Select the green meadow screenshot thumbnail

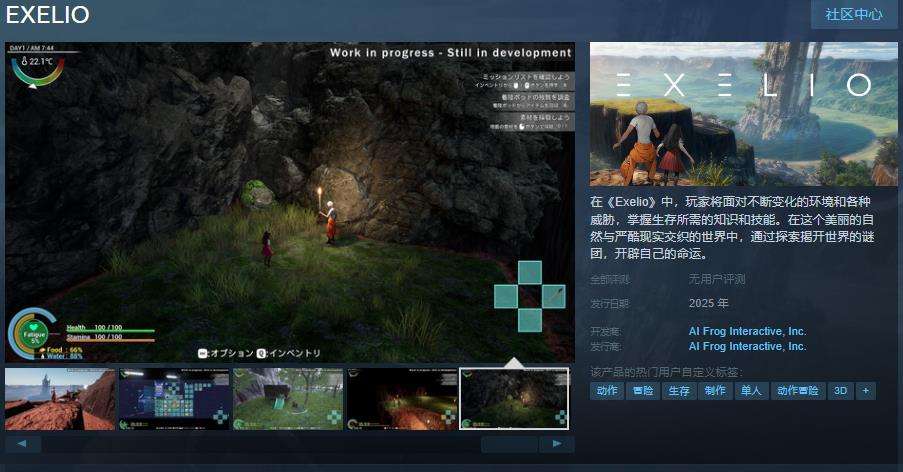(288, 399)
